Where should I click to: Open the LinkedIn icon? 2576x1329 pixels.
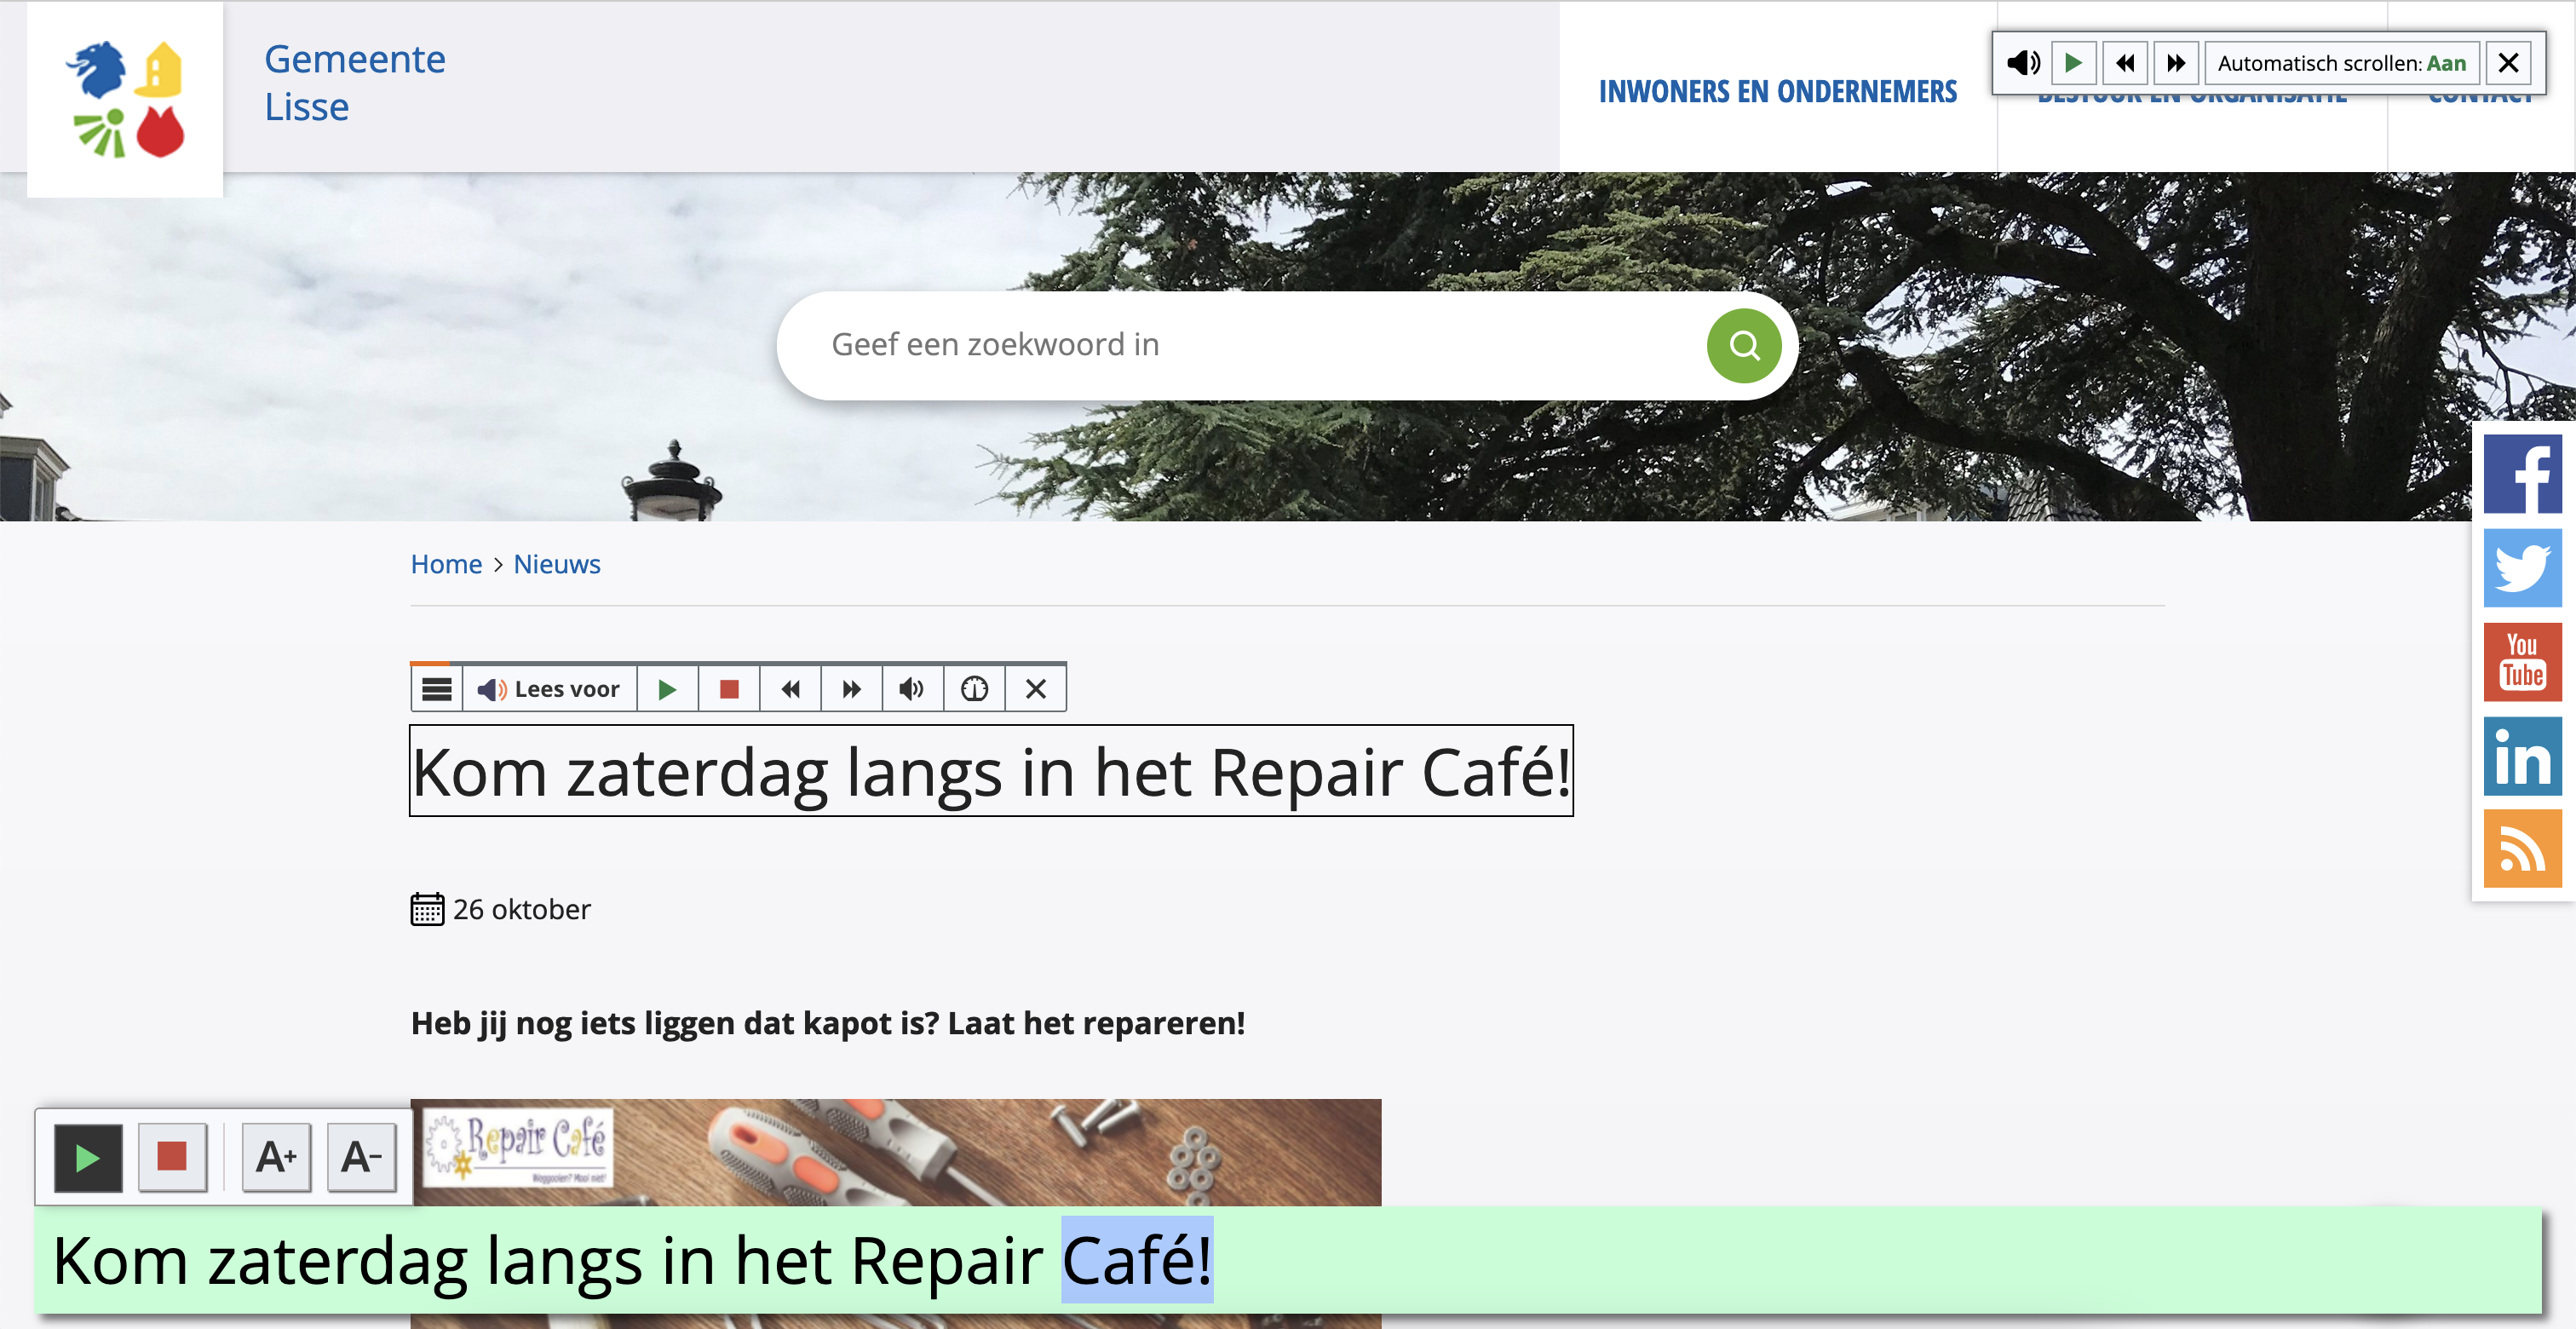2522,756
